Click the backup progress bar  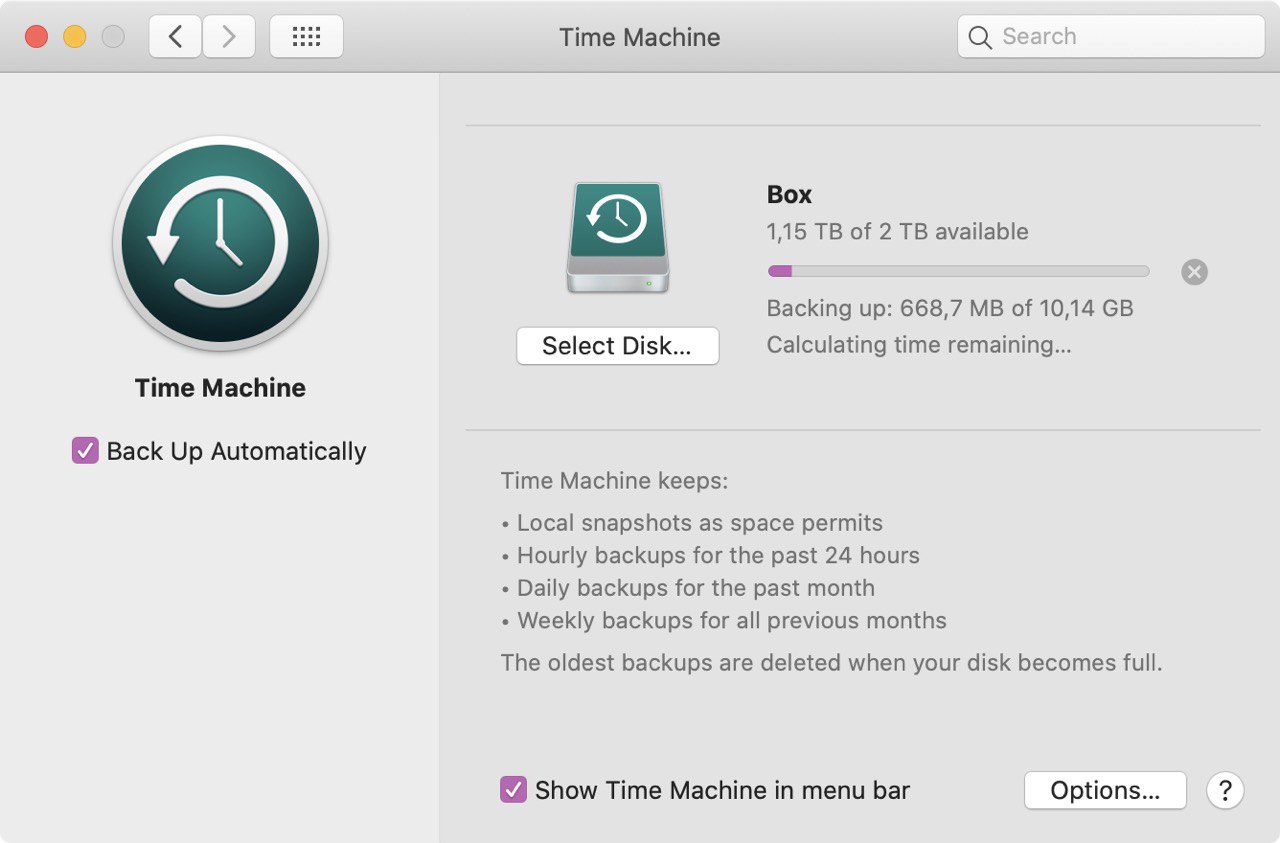pyautogui.click(x=958, y=271)
